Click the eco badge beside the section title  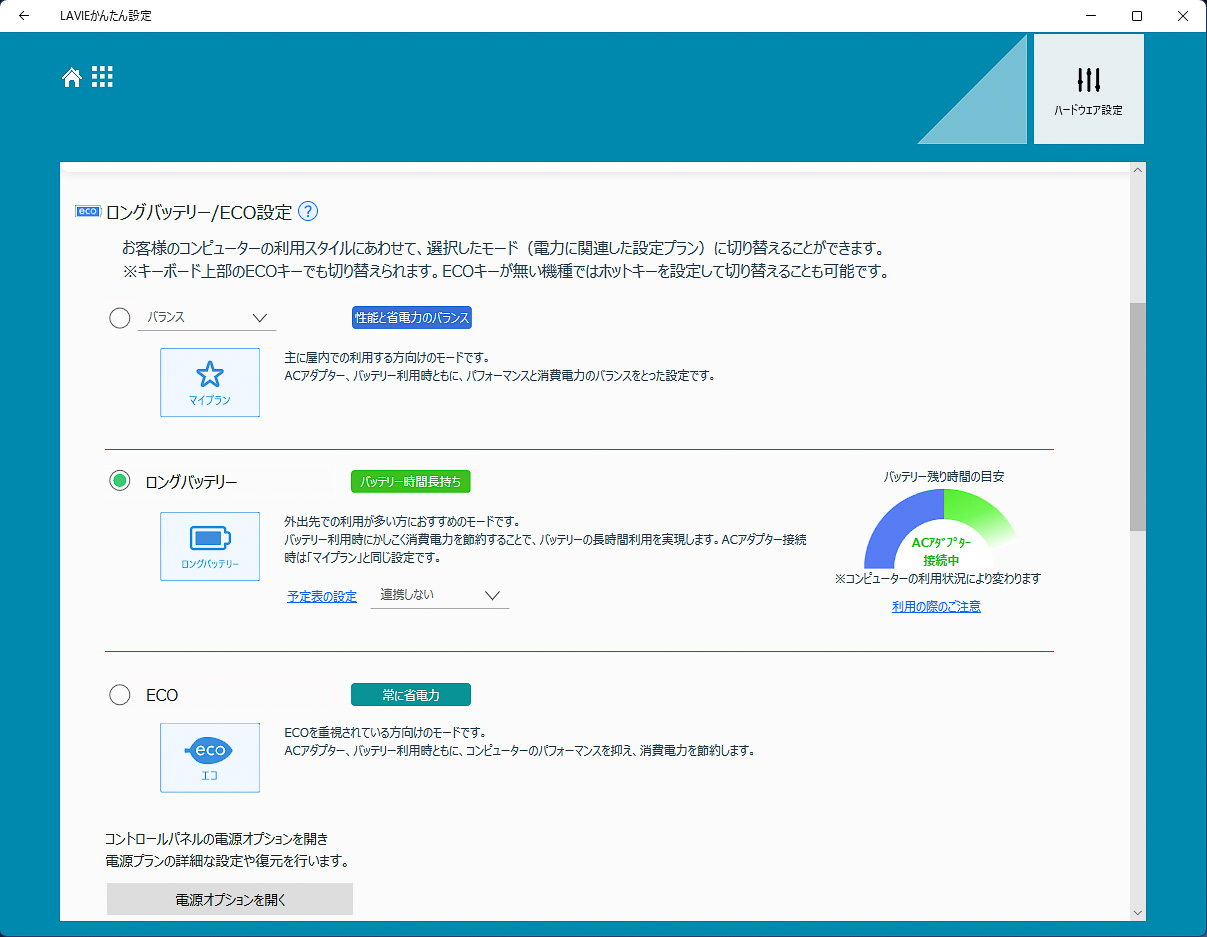point(88,211)
